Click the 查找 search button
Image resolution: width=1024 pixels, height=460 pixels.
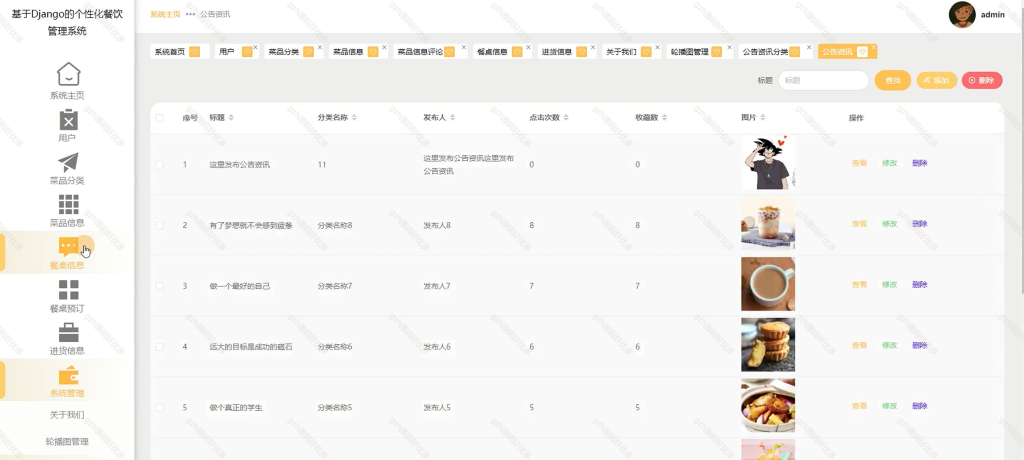893,80
